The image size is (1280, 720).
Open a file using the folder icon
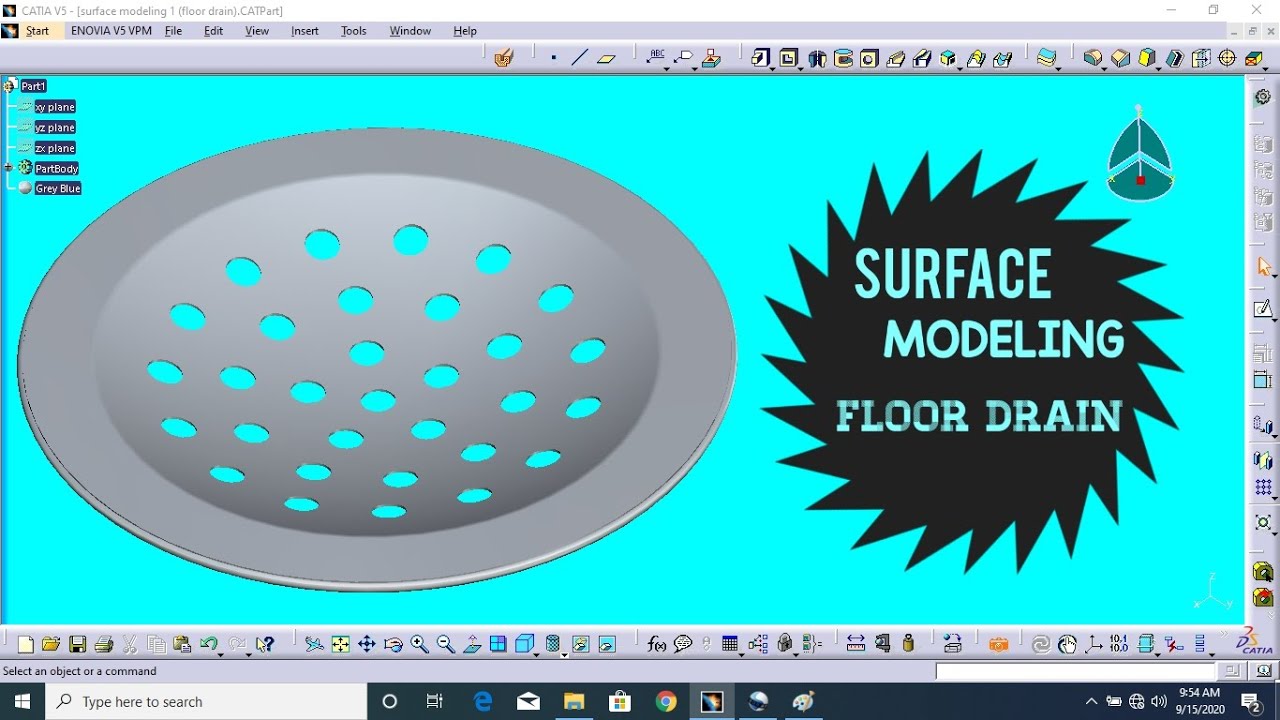51,644
